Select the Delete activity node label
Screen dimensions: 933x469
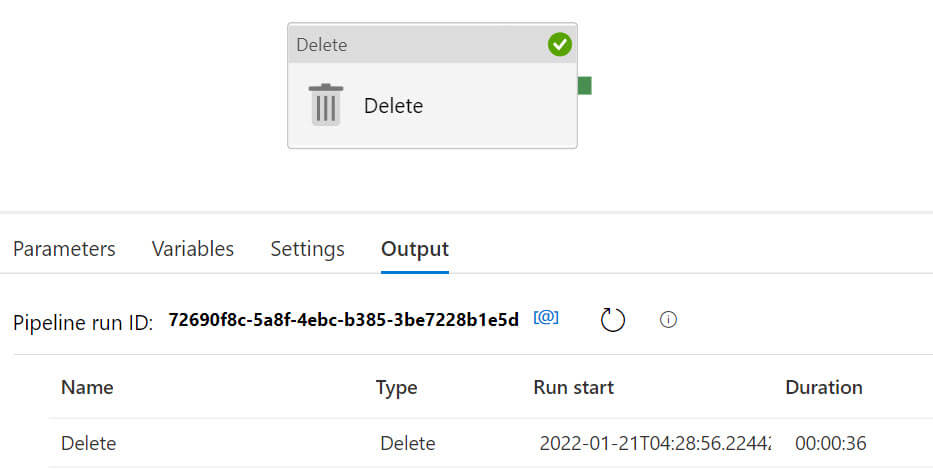(393, 106)
